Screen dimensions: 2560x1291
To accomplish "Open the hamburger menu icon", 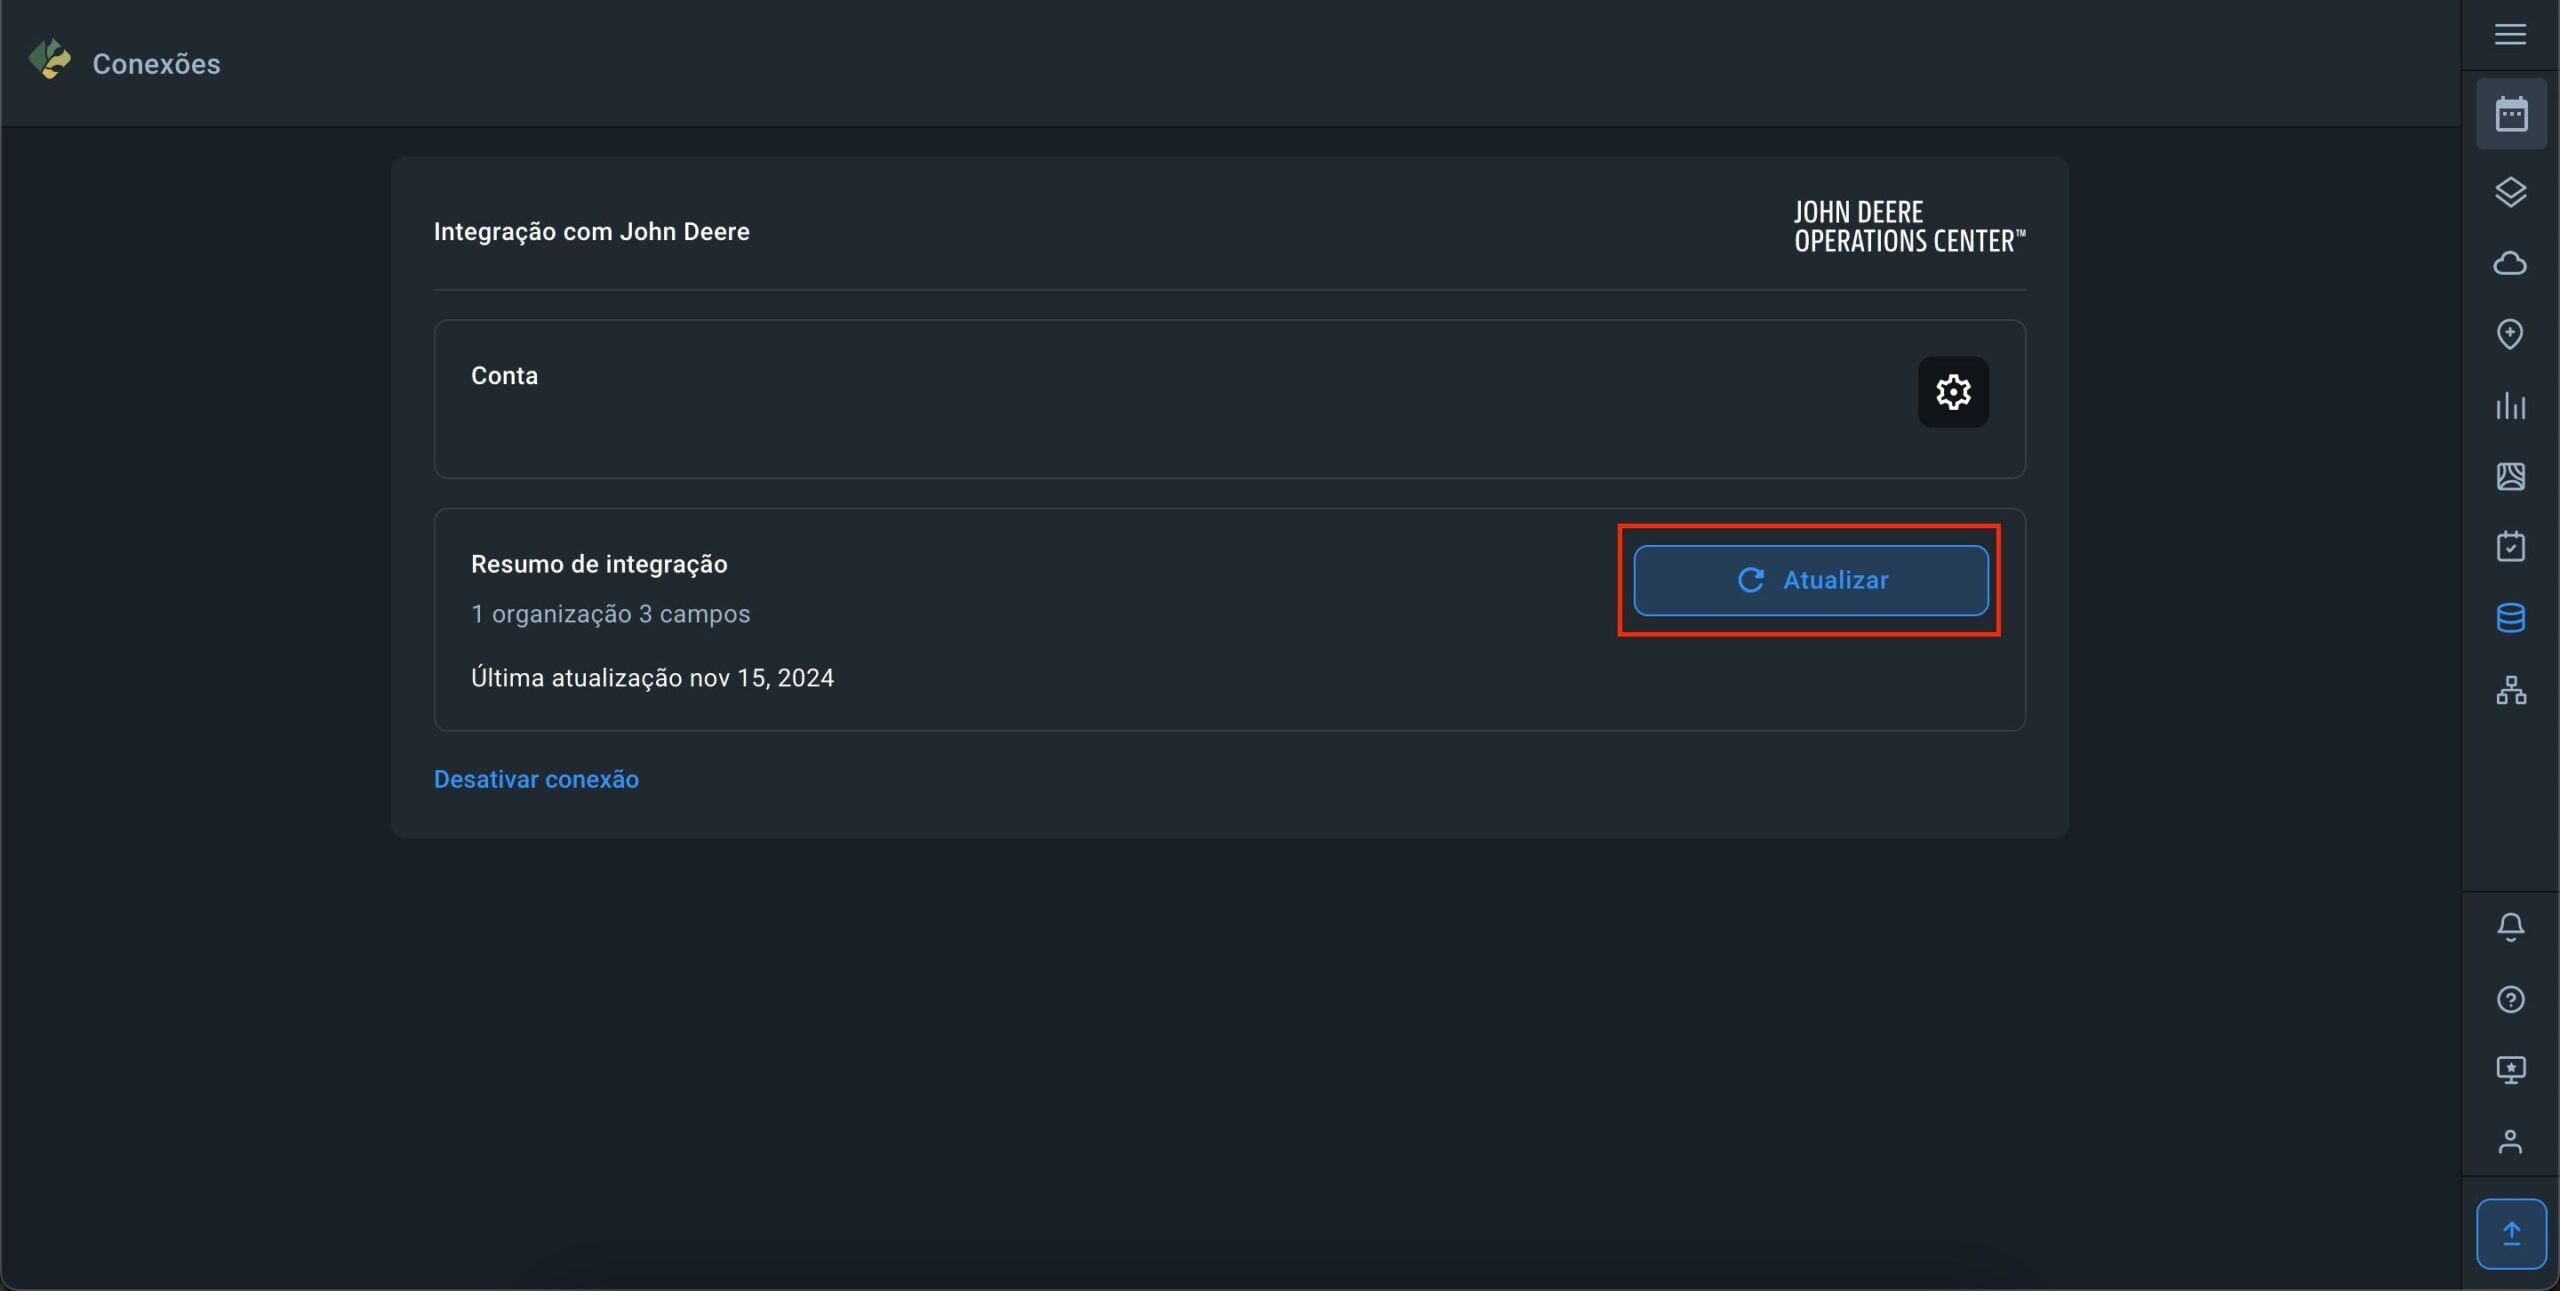I will (2510, 35).
